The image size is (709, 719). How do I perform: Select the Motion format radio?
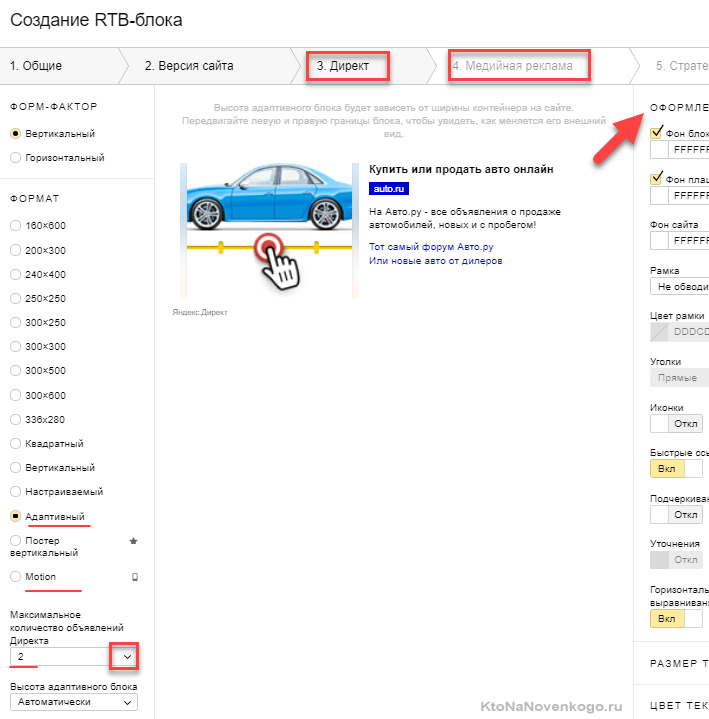point(16,577)
